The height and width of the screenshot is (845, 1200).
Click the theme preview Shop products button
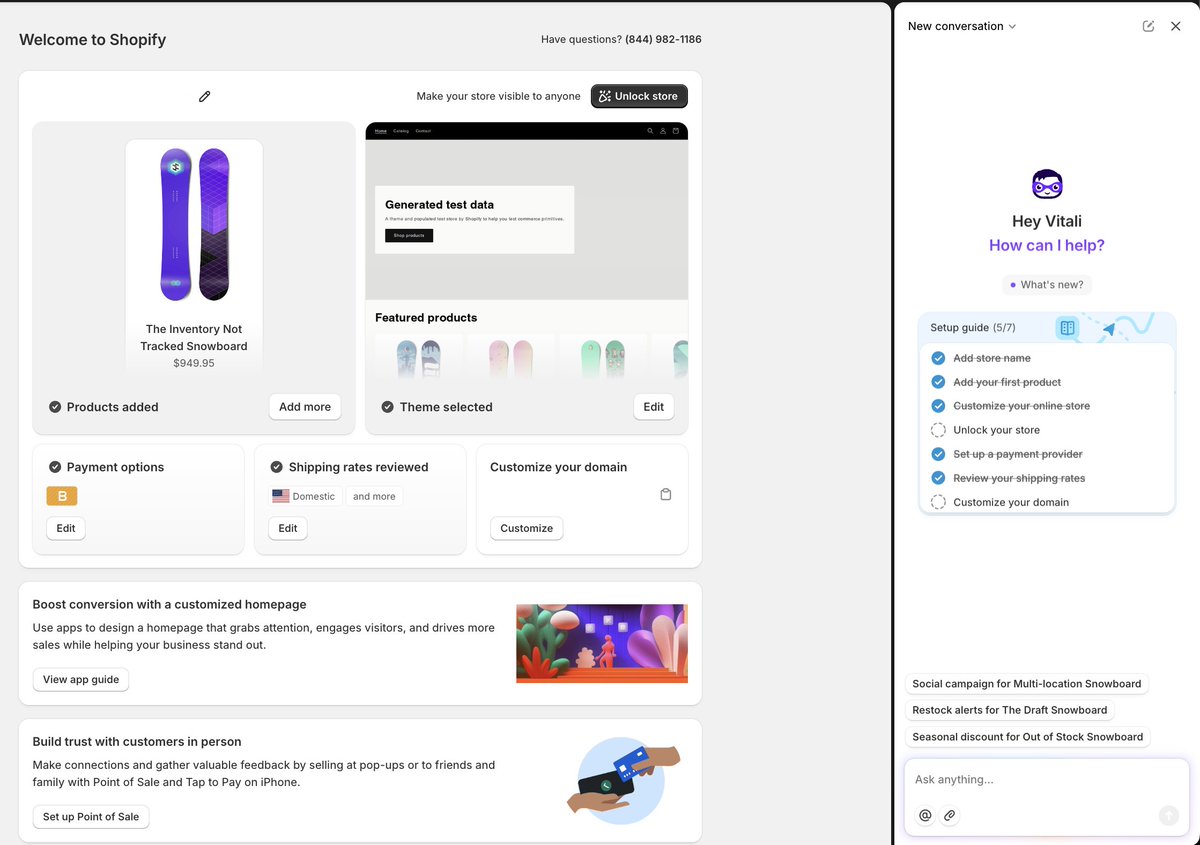[x=409, y=235]
